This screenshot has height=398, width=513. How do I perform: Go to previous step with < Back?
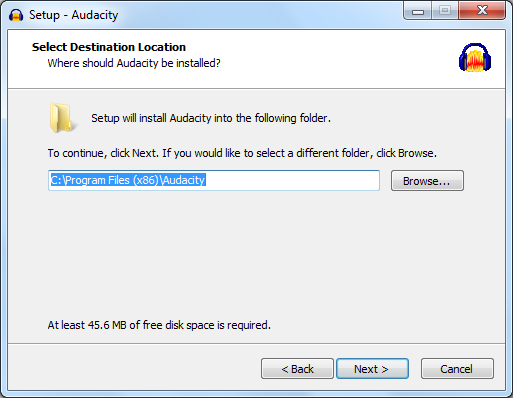[297, 369]
